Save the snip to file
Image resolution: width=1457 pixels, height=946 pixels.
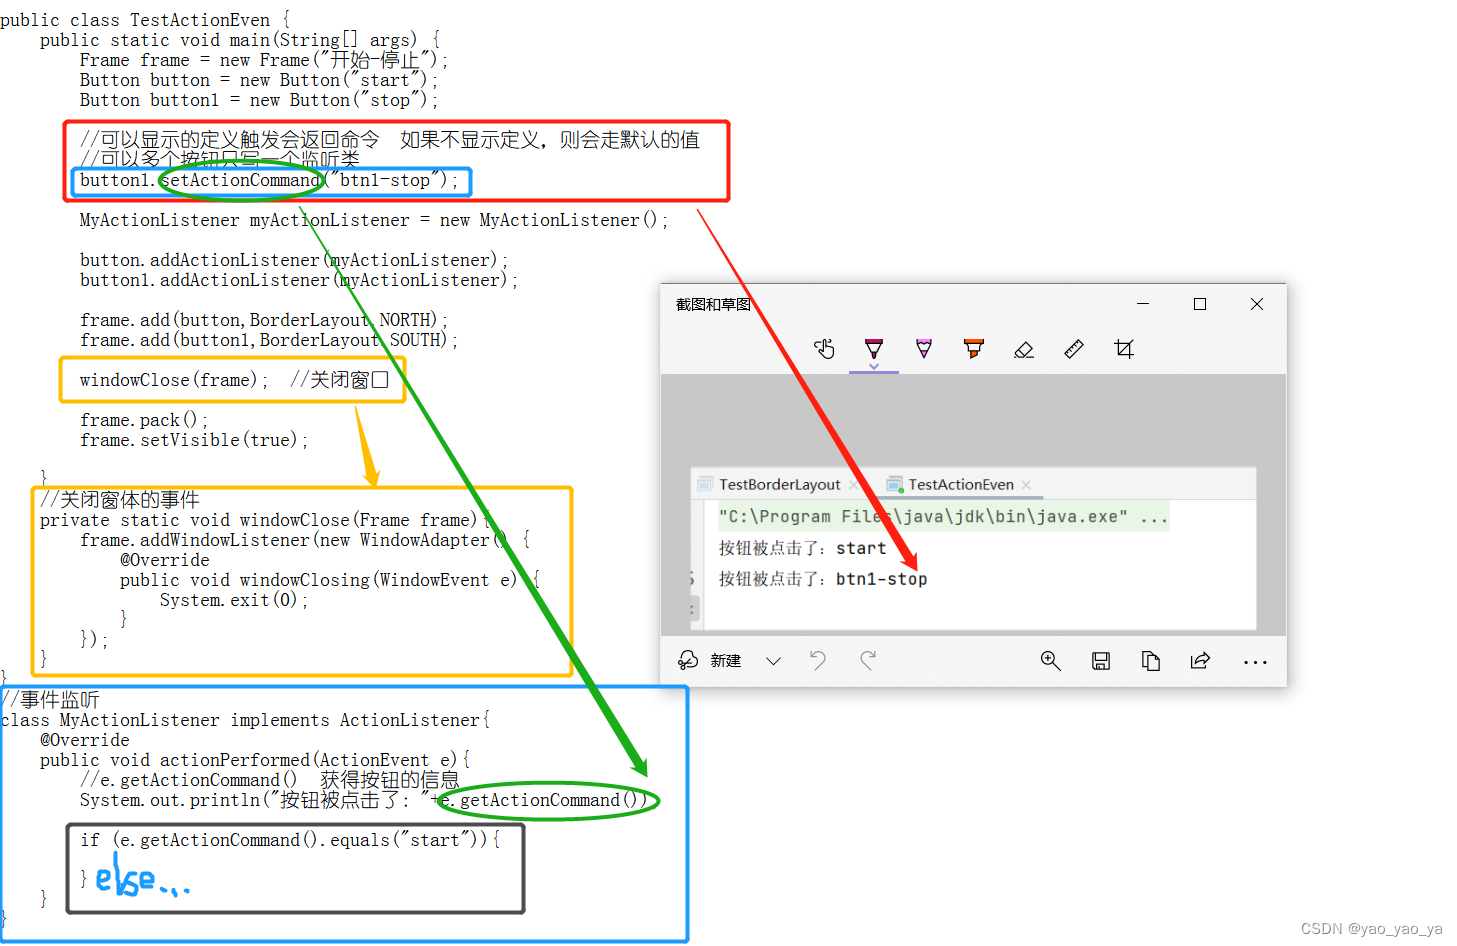(1101, 660)
